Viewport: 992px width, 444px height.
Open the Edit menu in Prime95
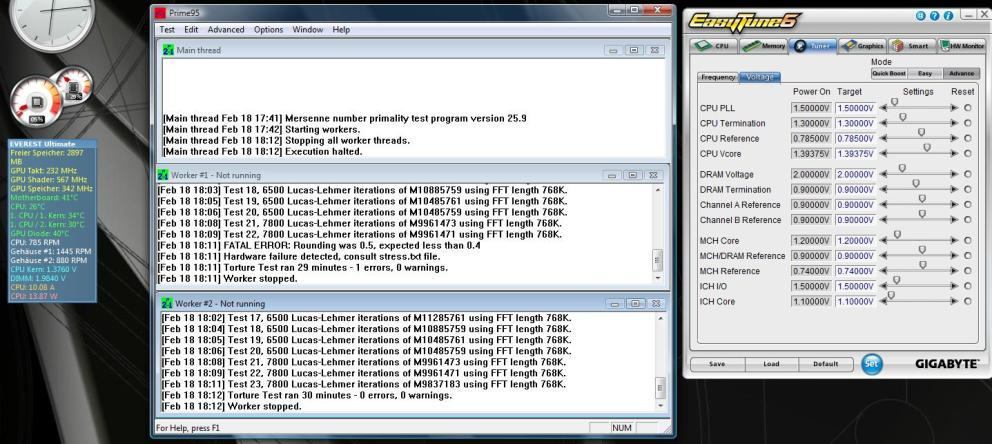coord(191,30)
